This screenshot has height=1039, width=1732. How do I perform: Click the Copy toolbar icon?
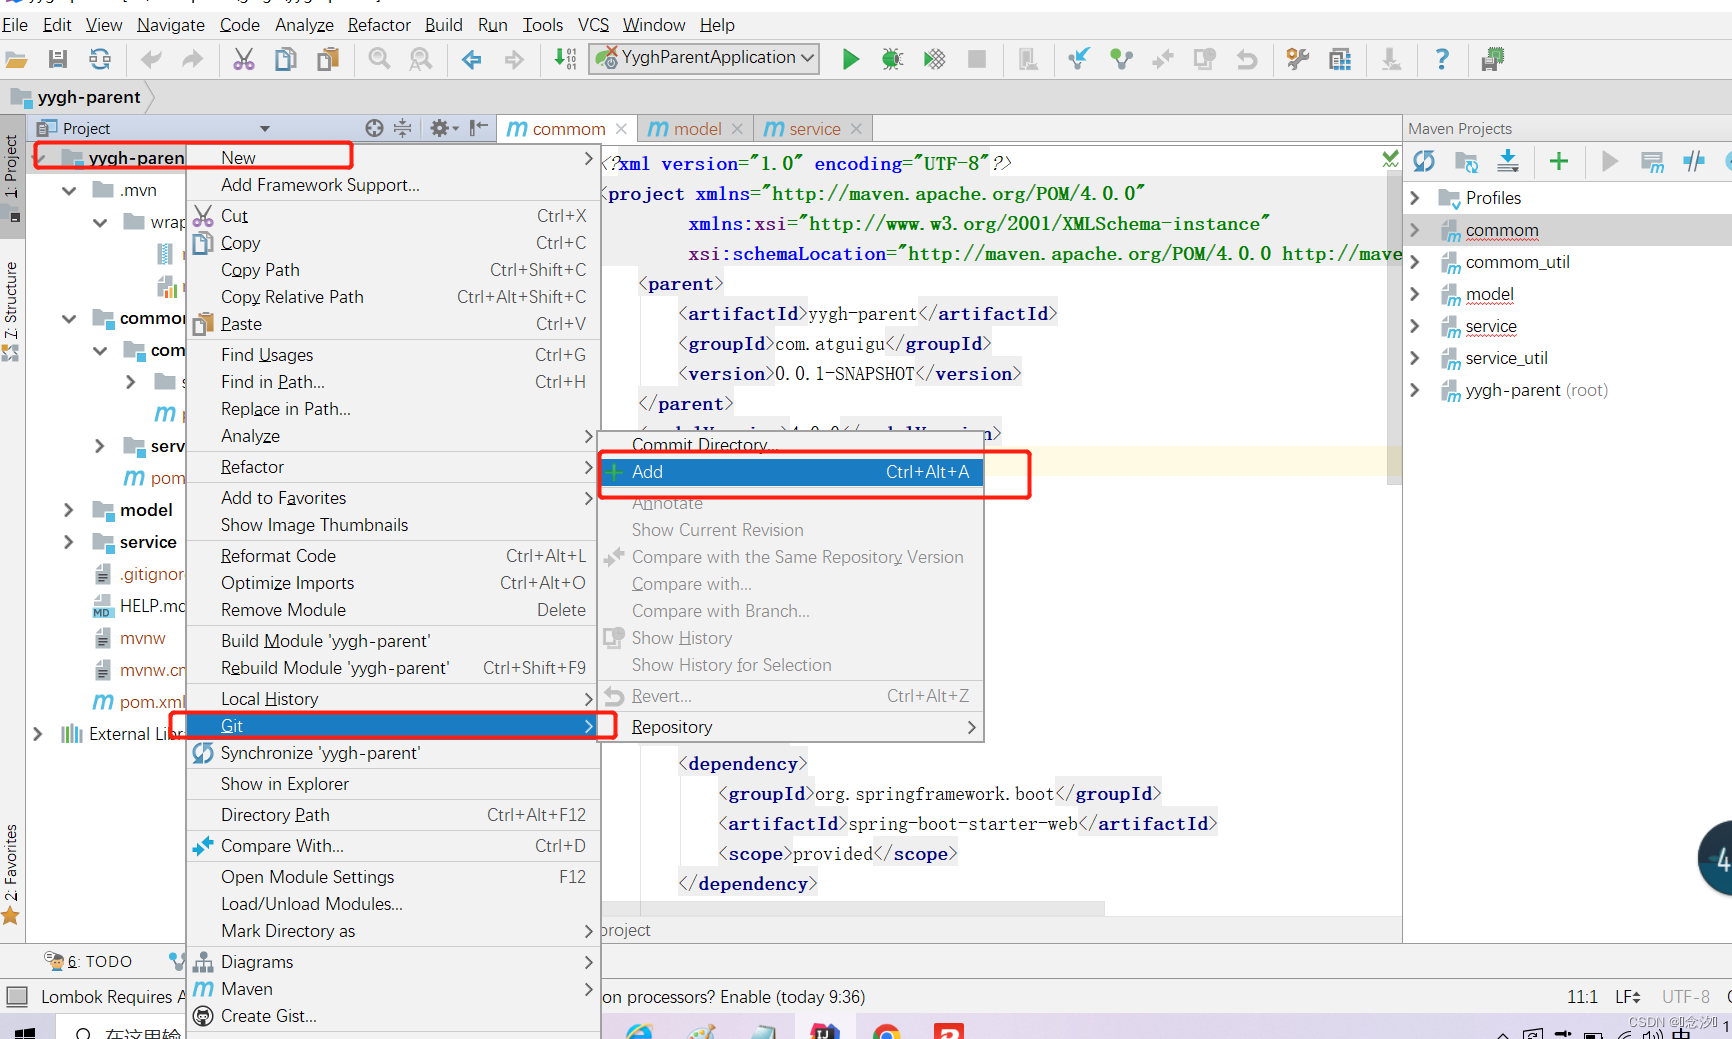click(x=286, y=59)
